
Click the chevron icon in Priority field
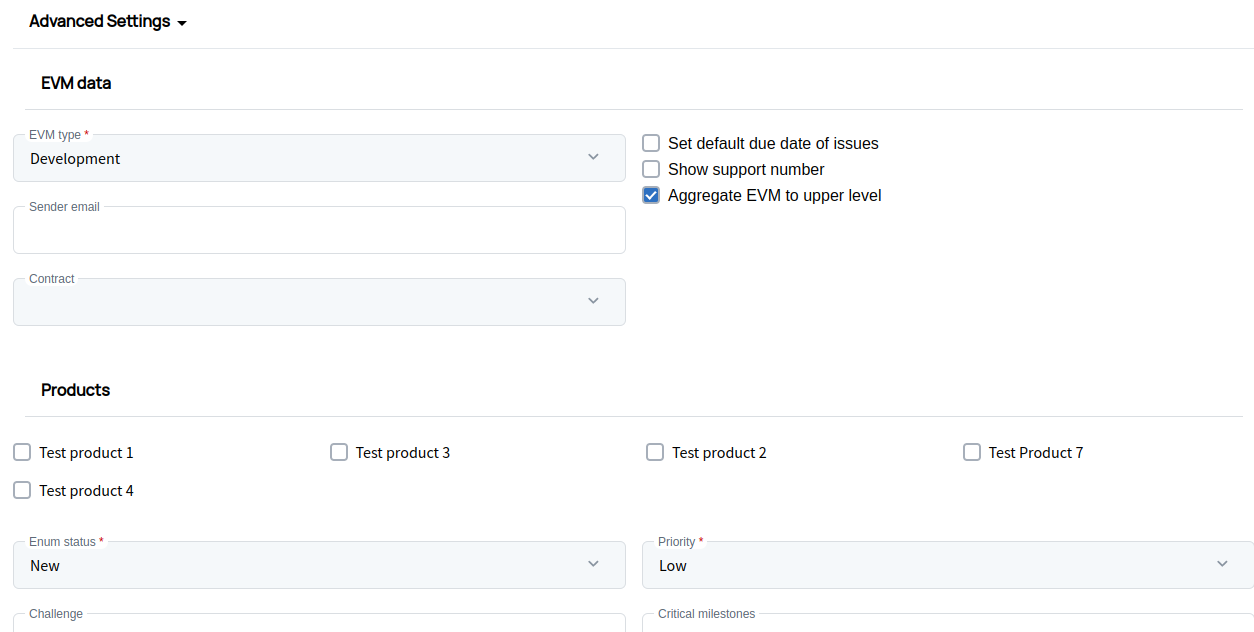pos(1222,564)
